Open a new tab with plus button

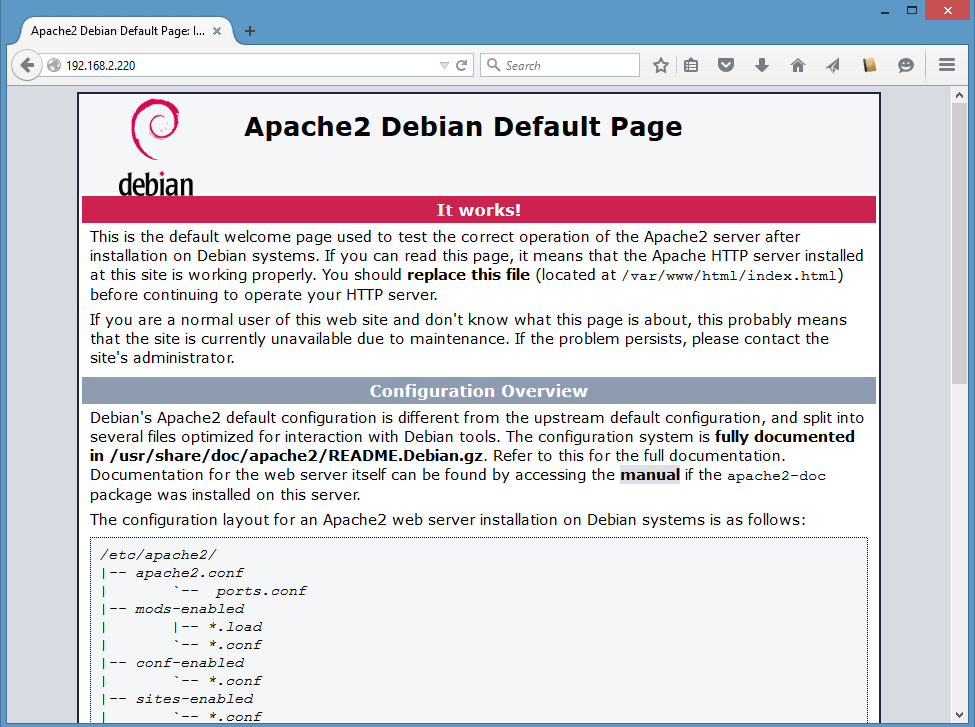coord(250,30)
